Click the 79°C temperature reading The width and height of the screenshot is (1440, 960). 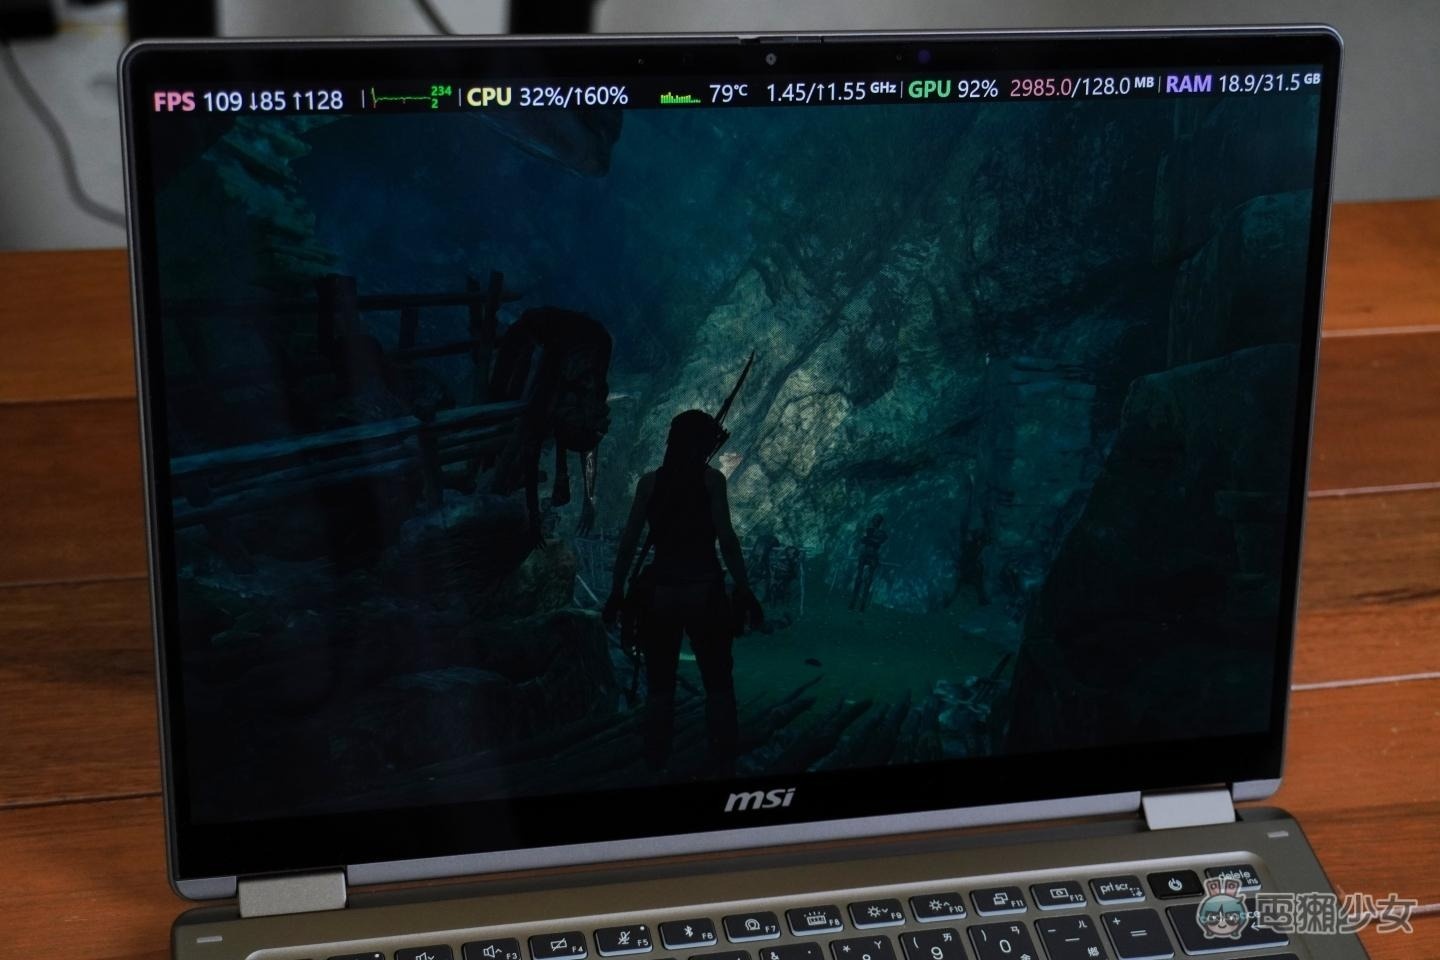728,94
